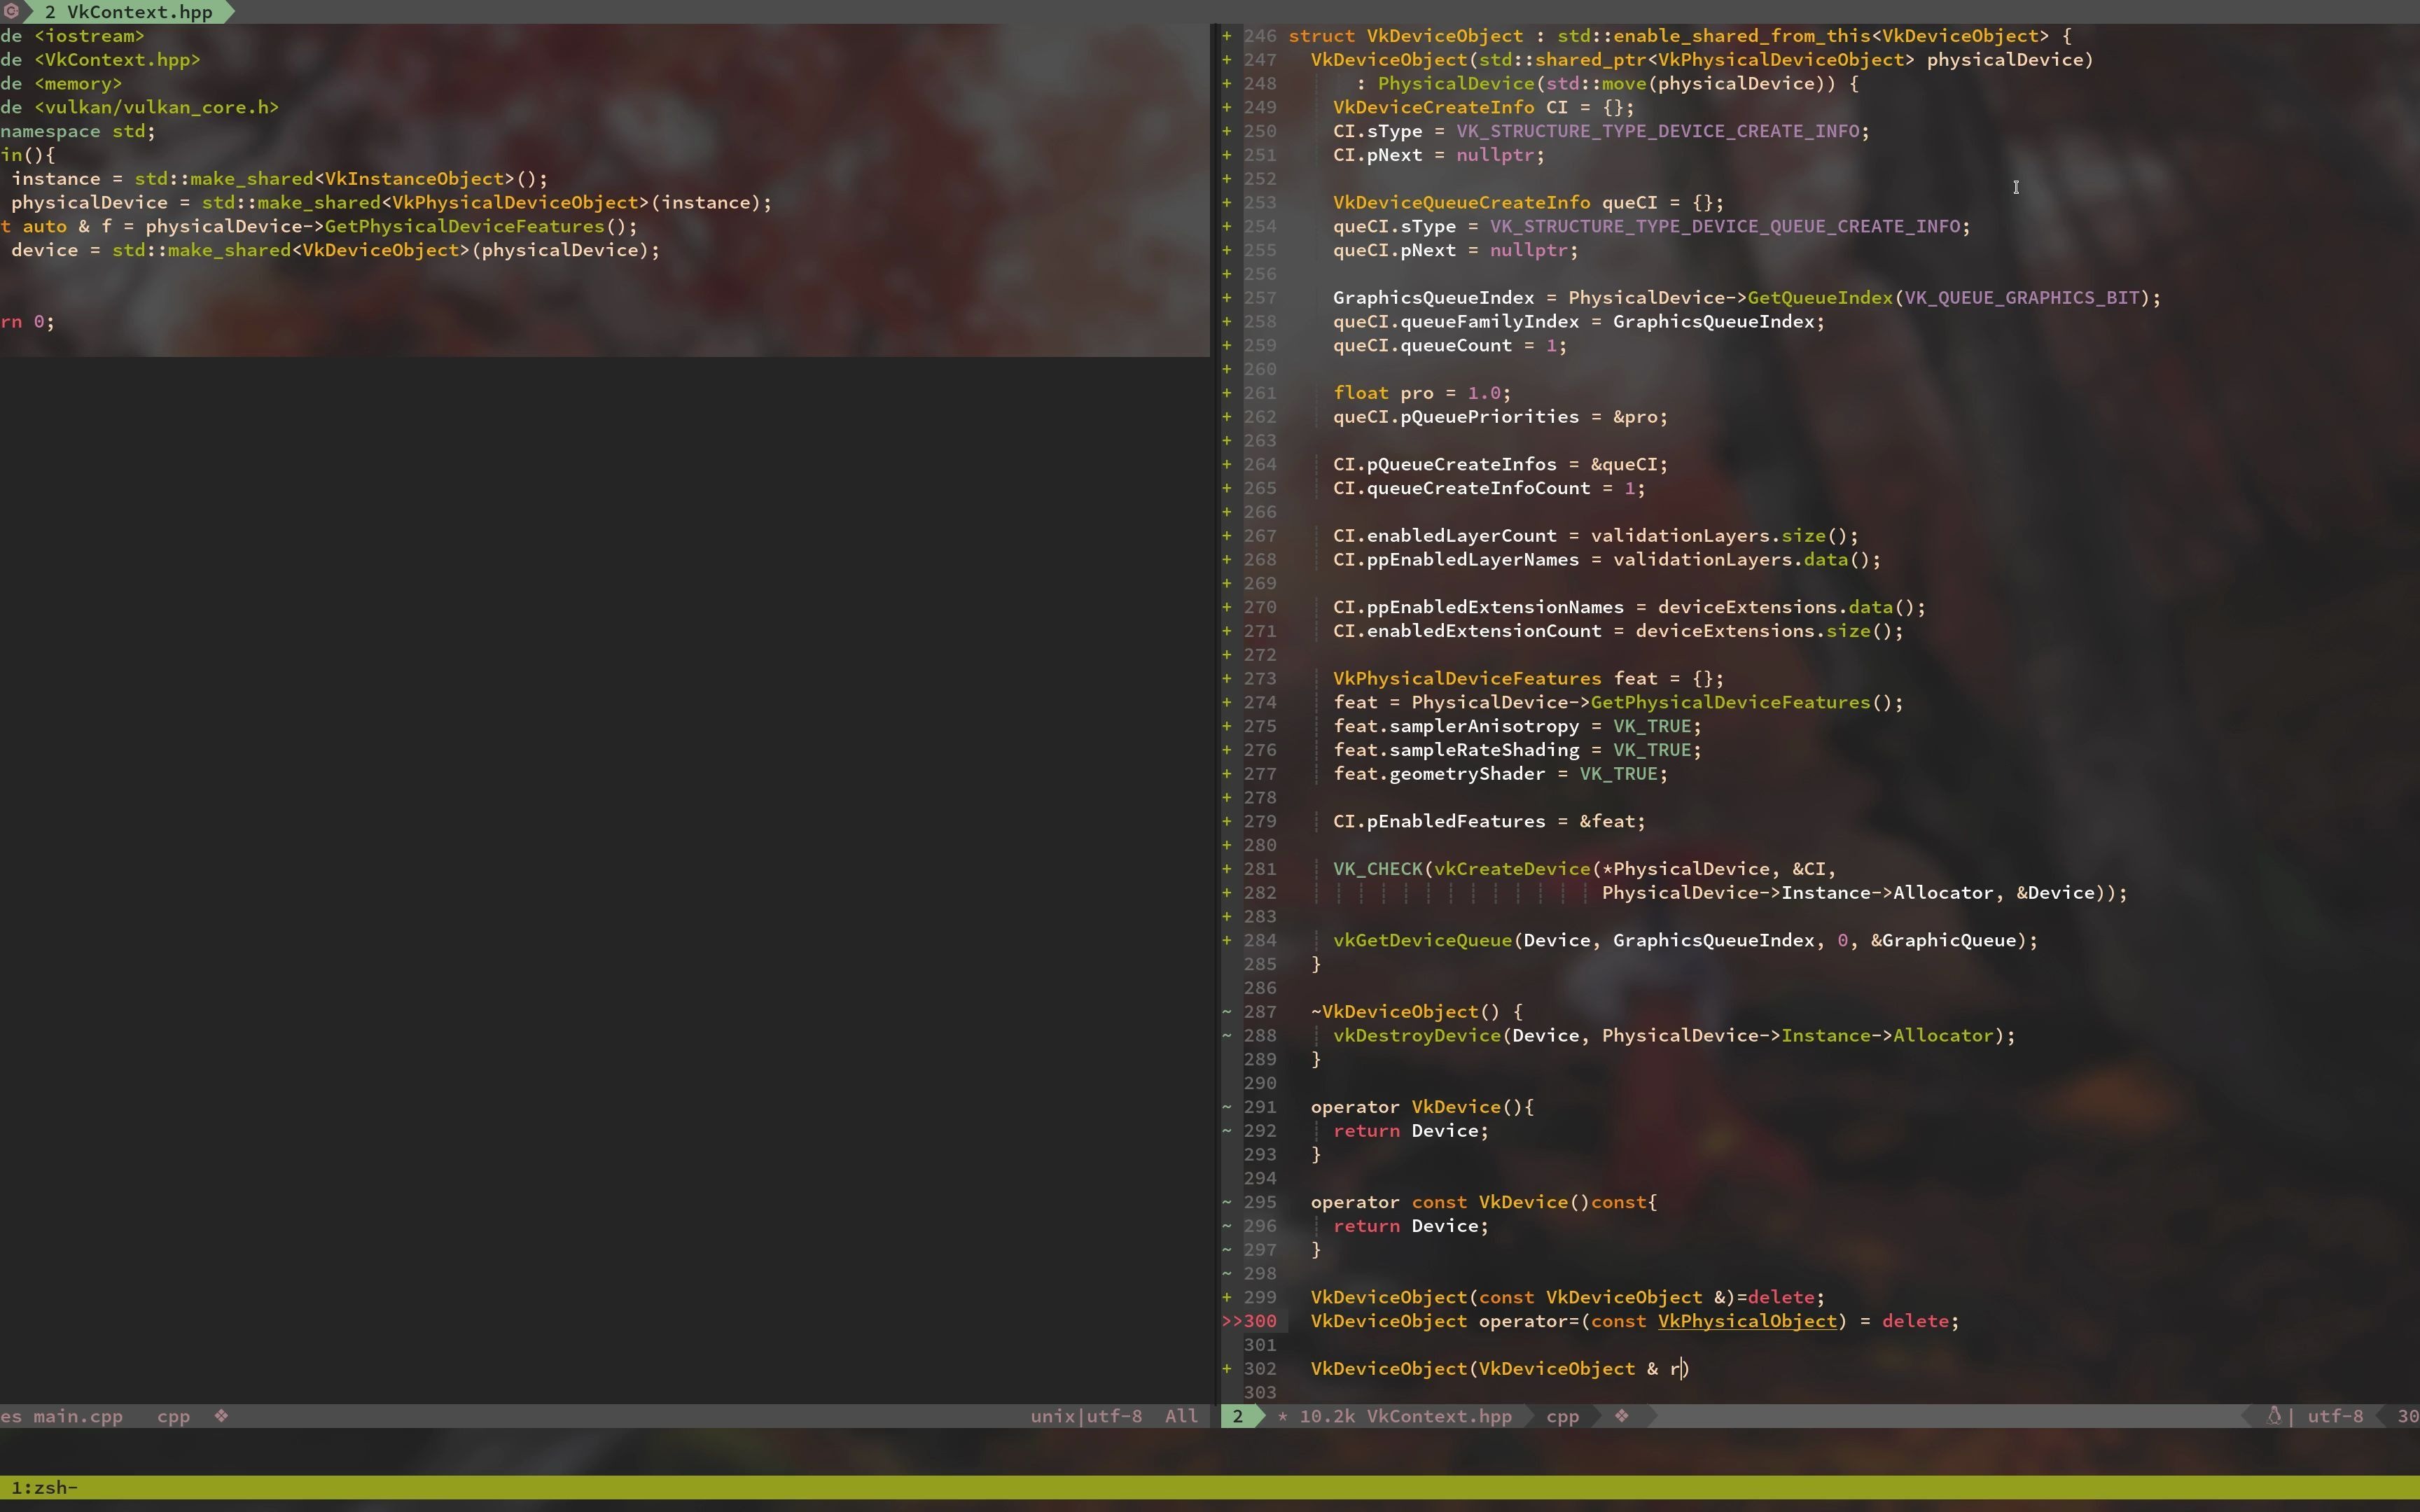Screen dimensions: 2420x1512
Task: Click the main.cpp filename in statusline
Action: (78, 1416)
